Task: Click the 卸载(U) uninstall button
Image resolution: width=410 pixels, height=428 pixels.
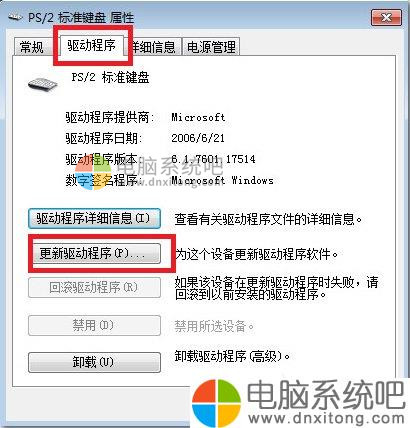Action: coord(94,362)
